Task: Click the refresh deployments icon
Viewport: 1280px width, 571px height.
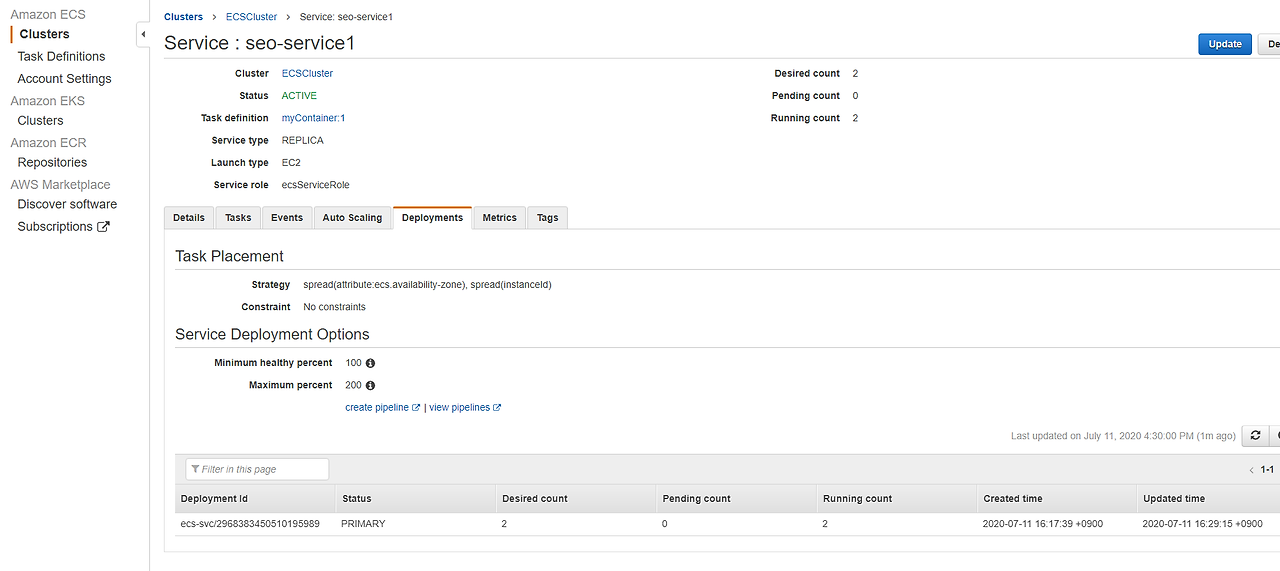Action: point(1255,436)
